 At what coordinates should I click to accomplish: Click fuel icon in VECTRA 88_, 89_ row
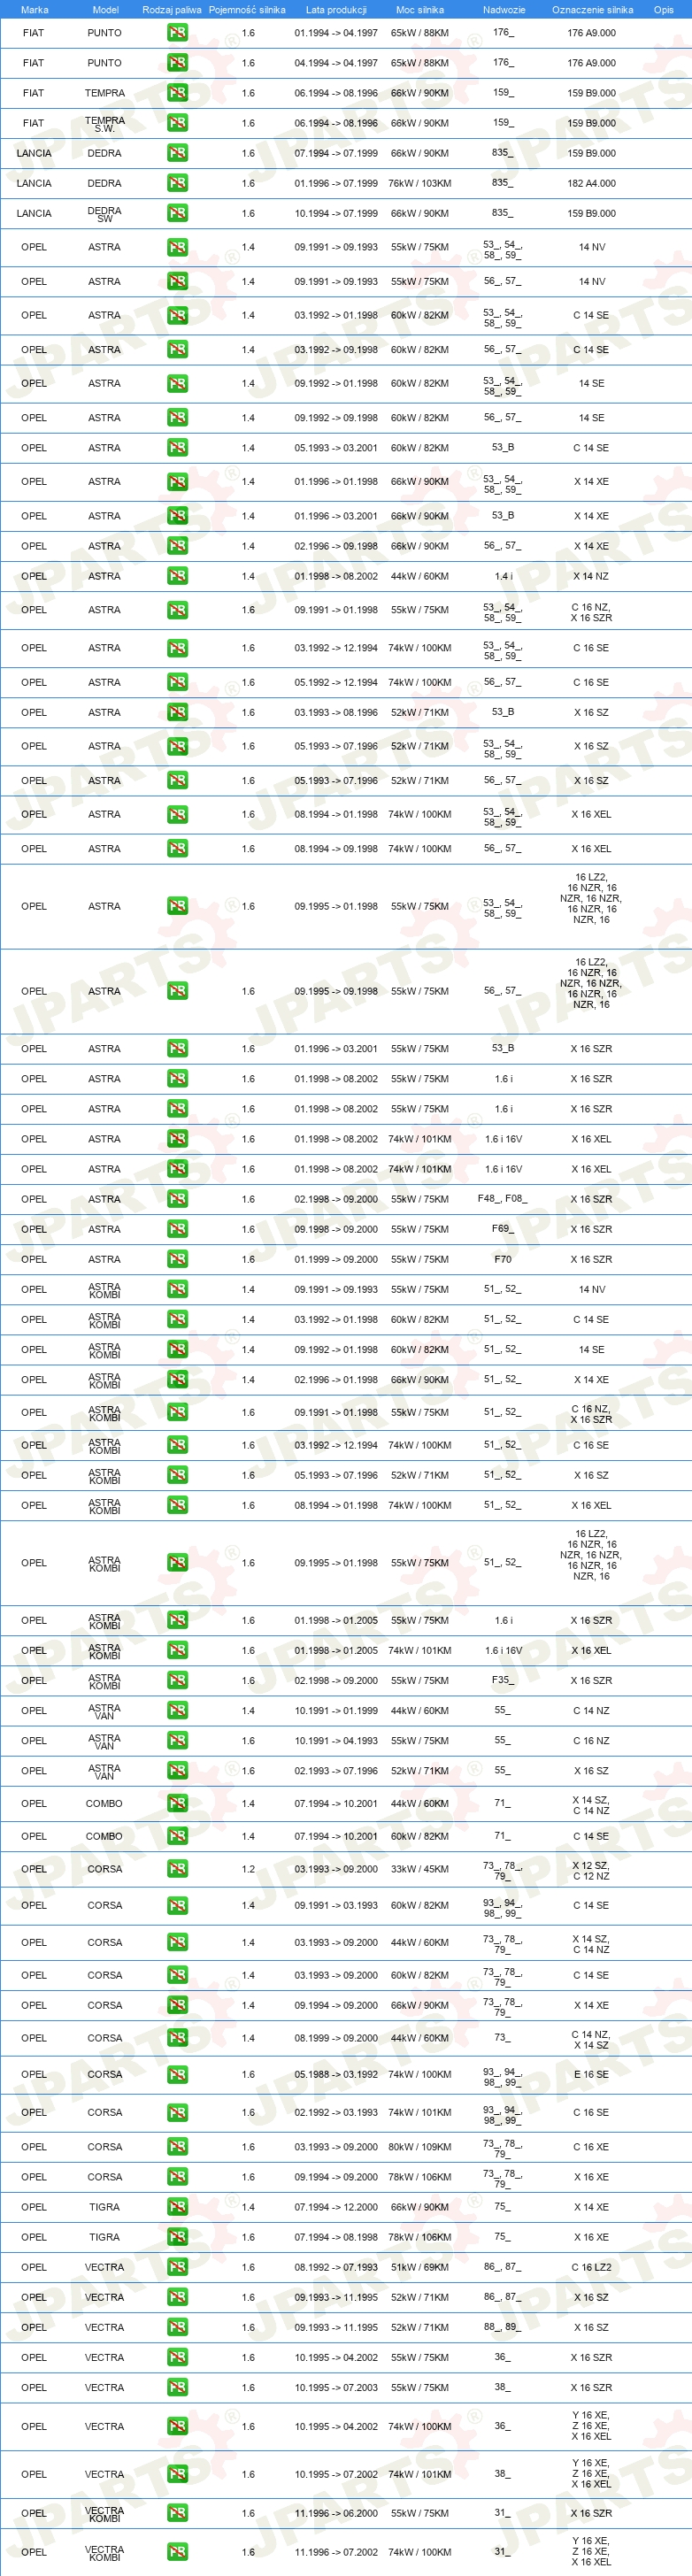177,2327
